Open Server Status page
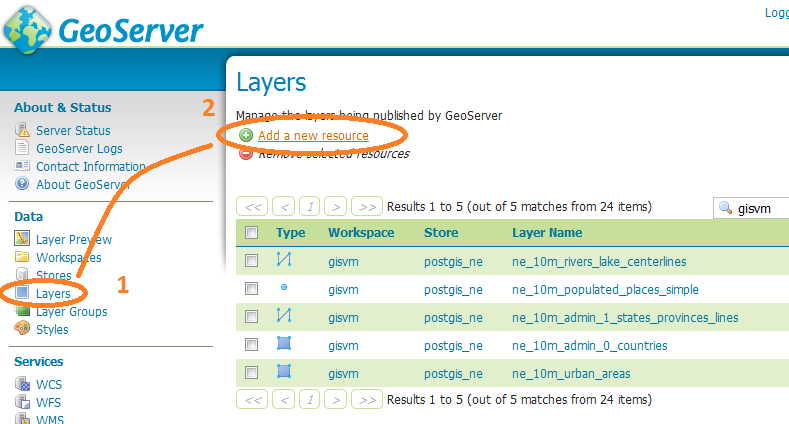Screen dimensions: 789x424 (x=73, y=131)
